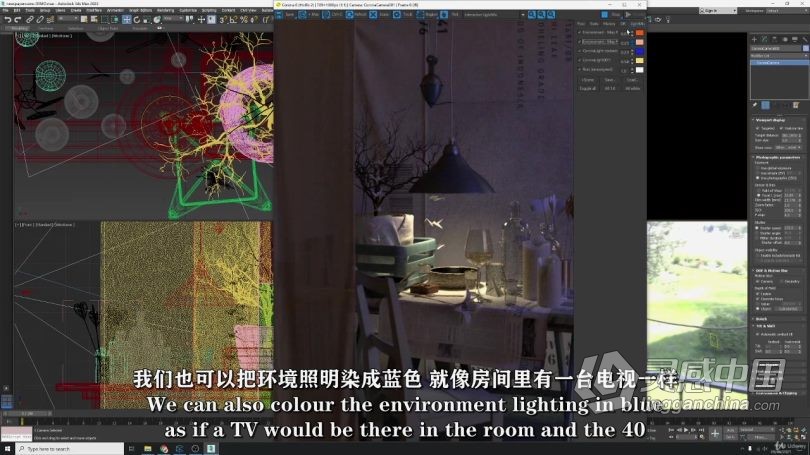Open the Create tab plus icon
This screenshot has height=455, width=810.
[x=754, y=39]
